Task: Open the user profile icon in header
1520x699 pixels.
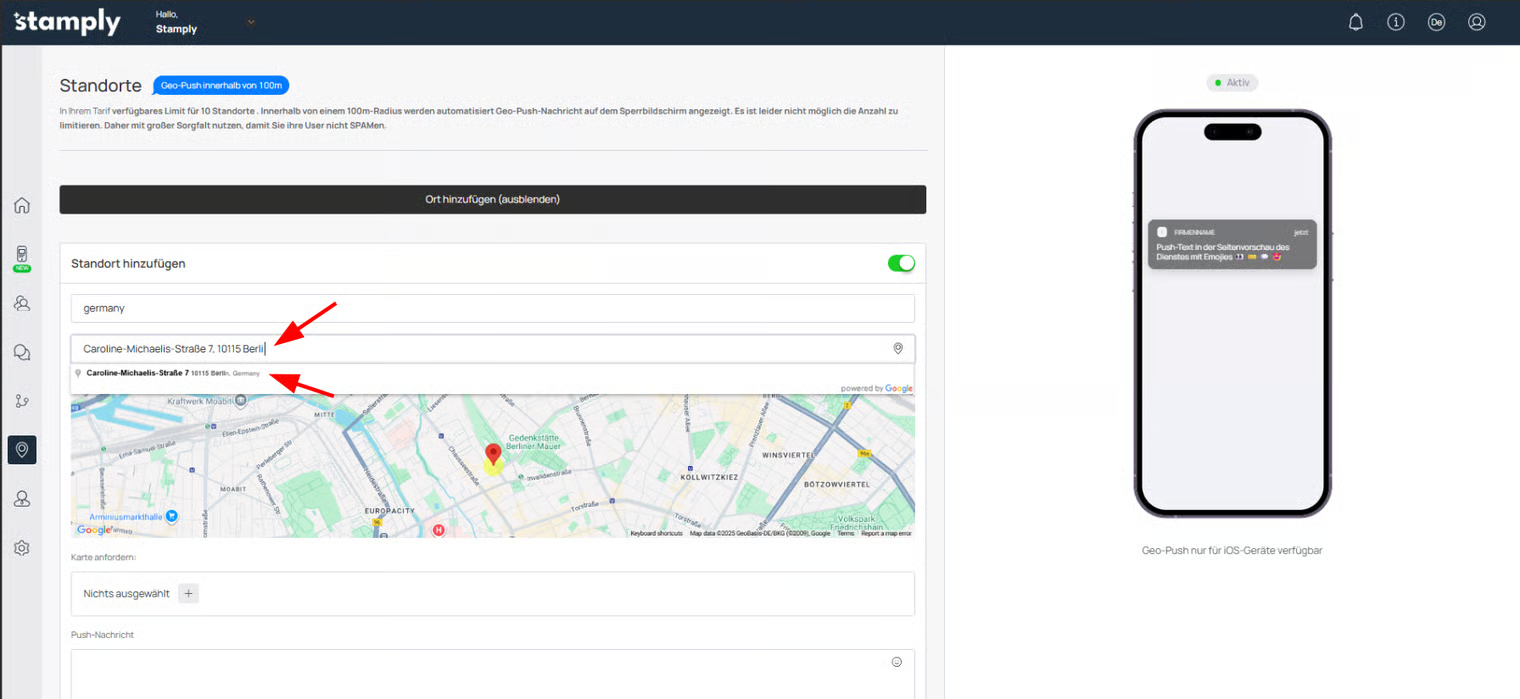Action: pyautogui.click(x=1476, y=22)
